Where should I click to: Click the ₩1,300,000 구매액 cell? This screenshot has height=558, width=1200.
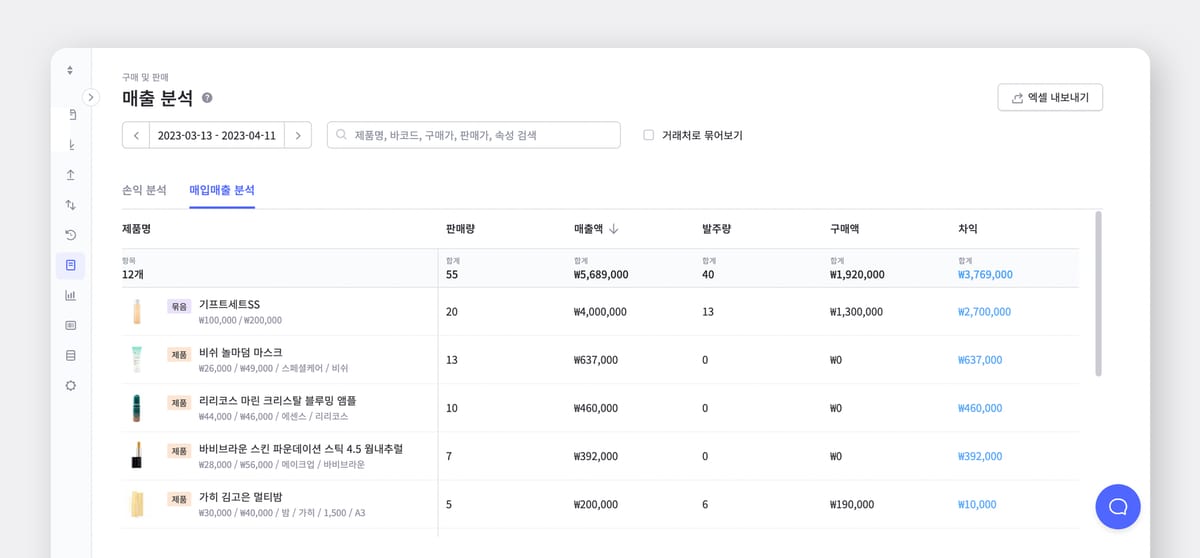click(856, 312)
